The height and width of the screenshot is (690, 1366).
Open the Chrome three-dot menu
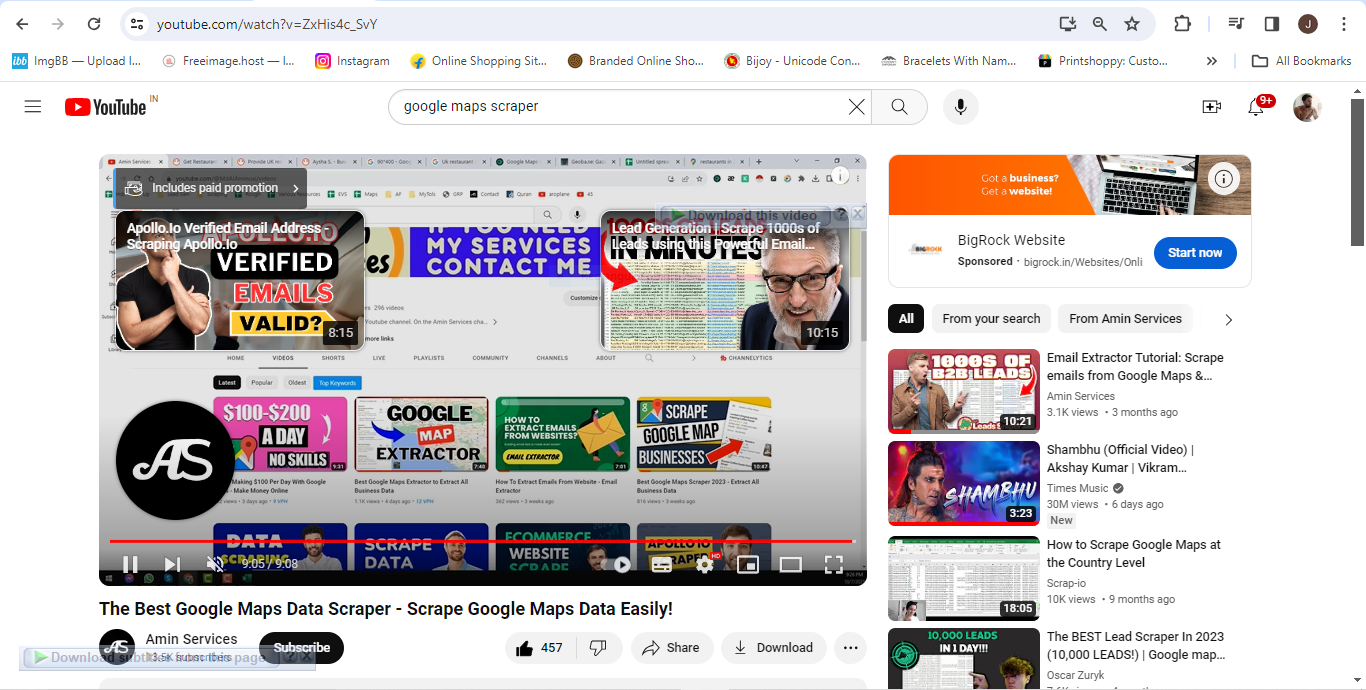(1344, 24)
